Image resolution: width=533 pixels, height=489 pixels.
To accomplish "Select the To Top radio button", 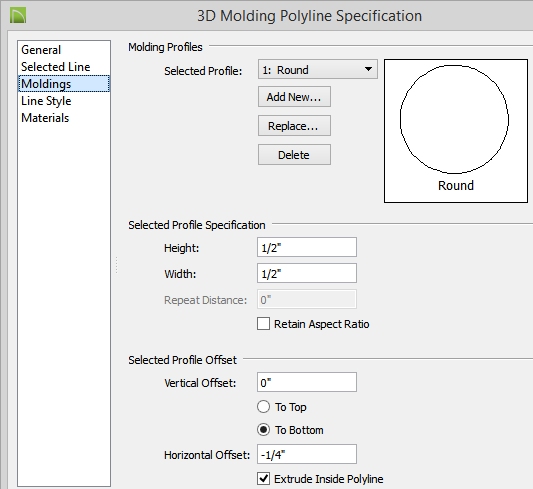I will pyautogui.click(x=263, y=407).
